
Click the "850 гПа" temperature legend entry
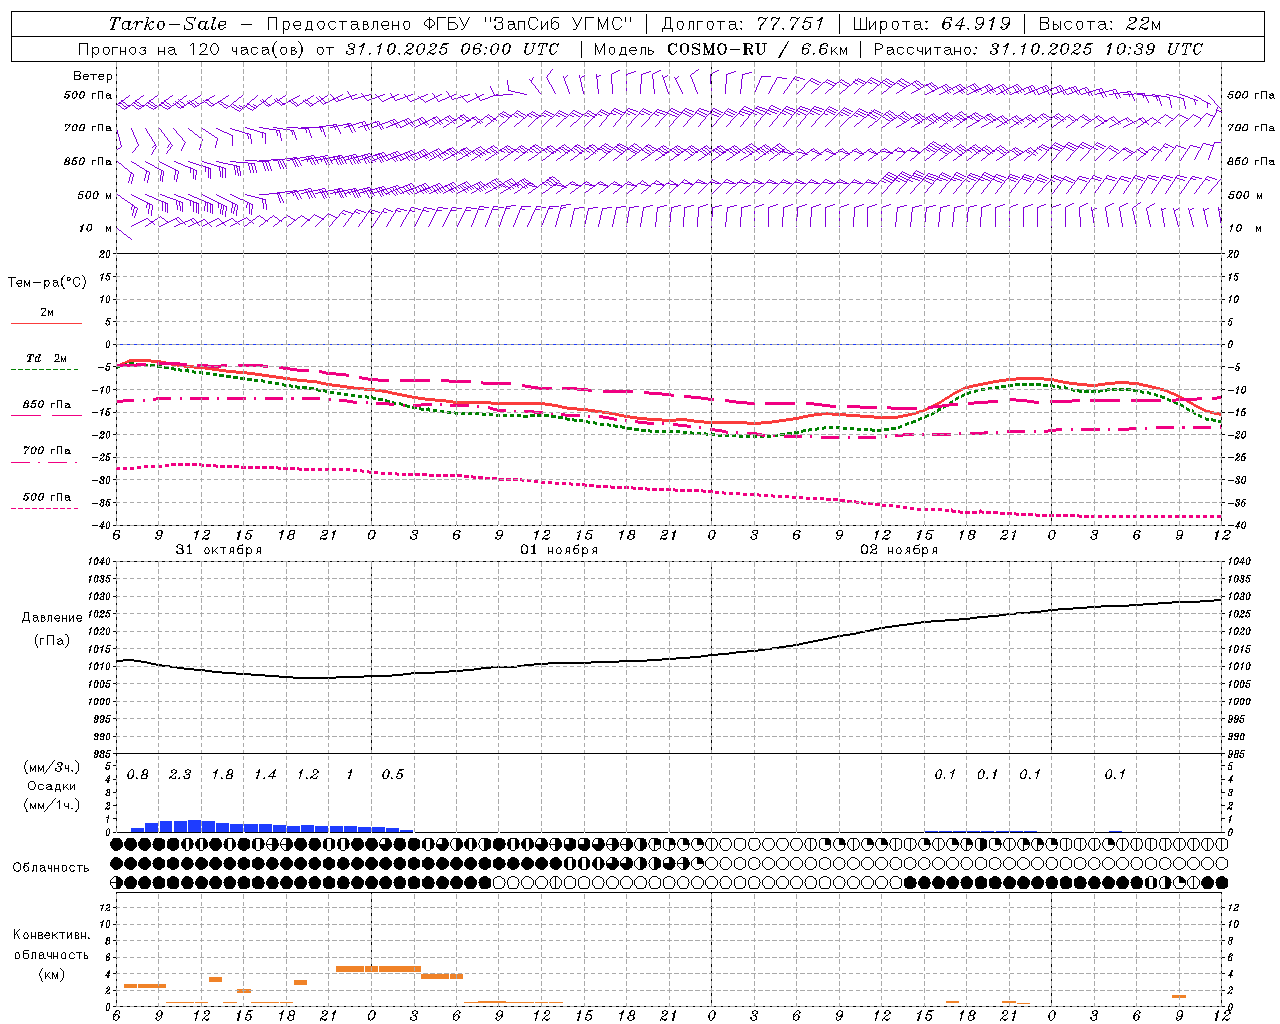click(47, 405)
